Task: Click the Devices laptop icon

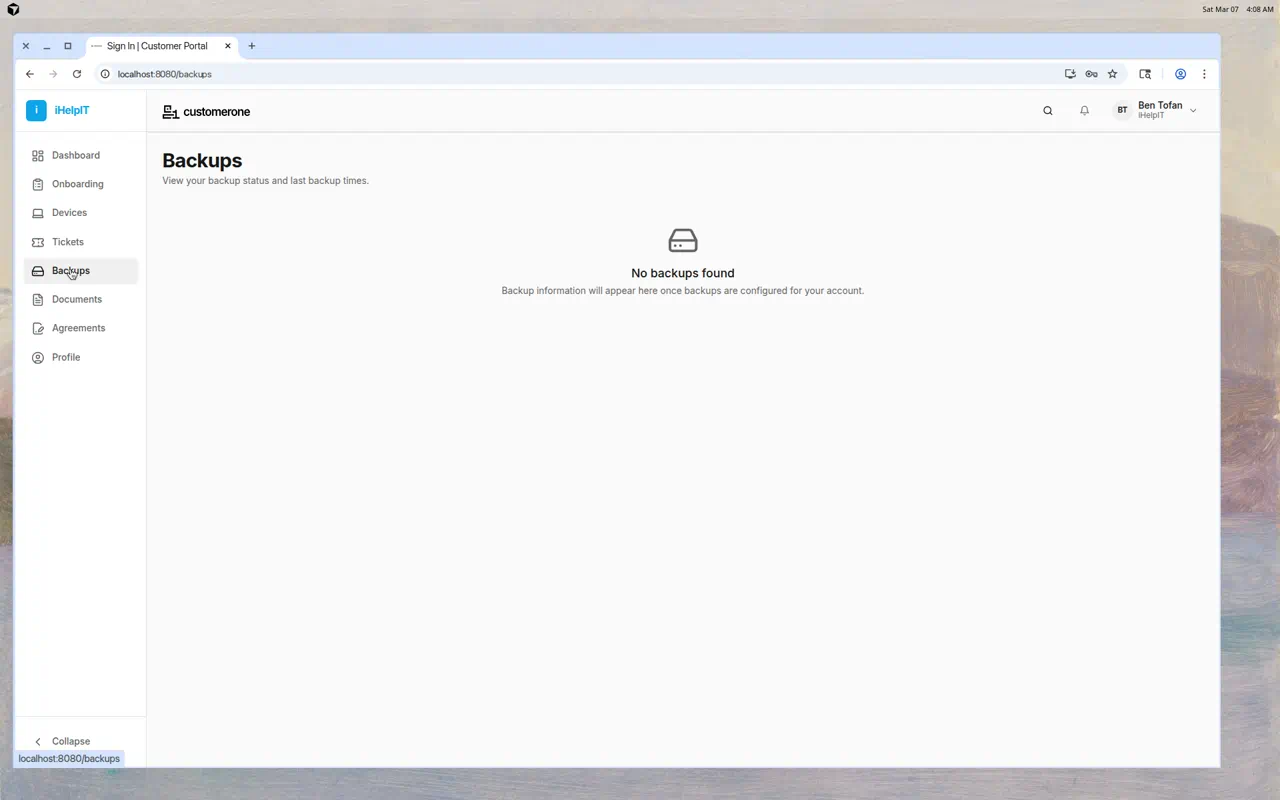Action: 38,213
